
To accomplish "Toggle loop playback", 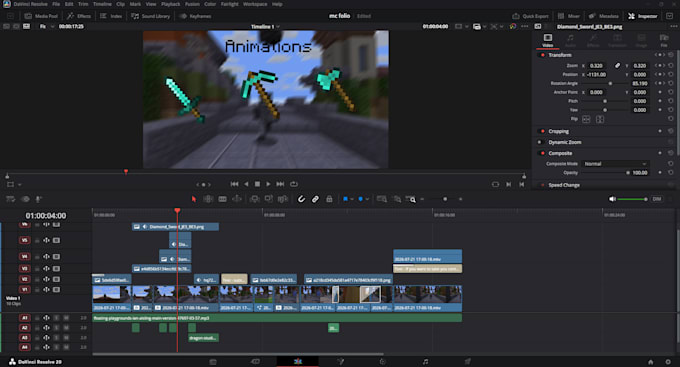I will click(x=294, y=184).
